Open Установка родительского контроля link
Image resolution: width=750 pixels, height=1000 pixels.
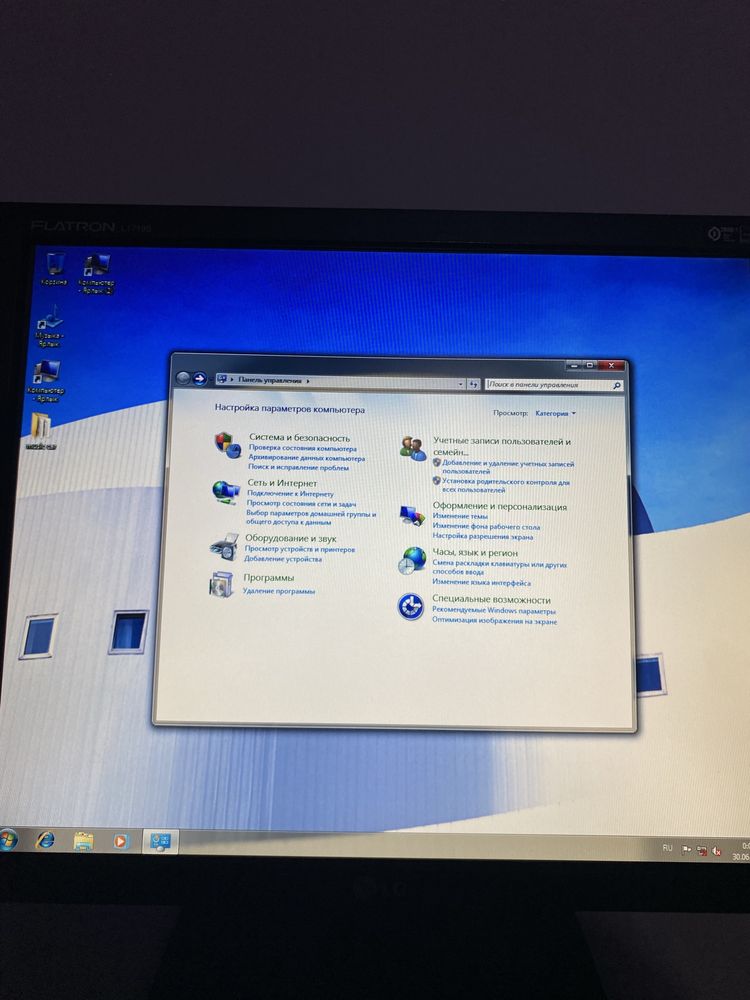(x=506, y=486)
